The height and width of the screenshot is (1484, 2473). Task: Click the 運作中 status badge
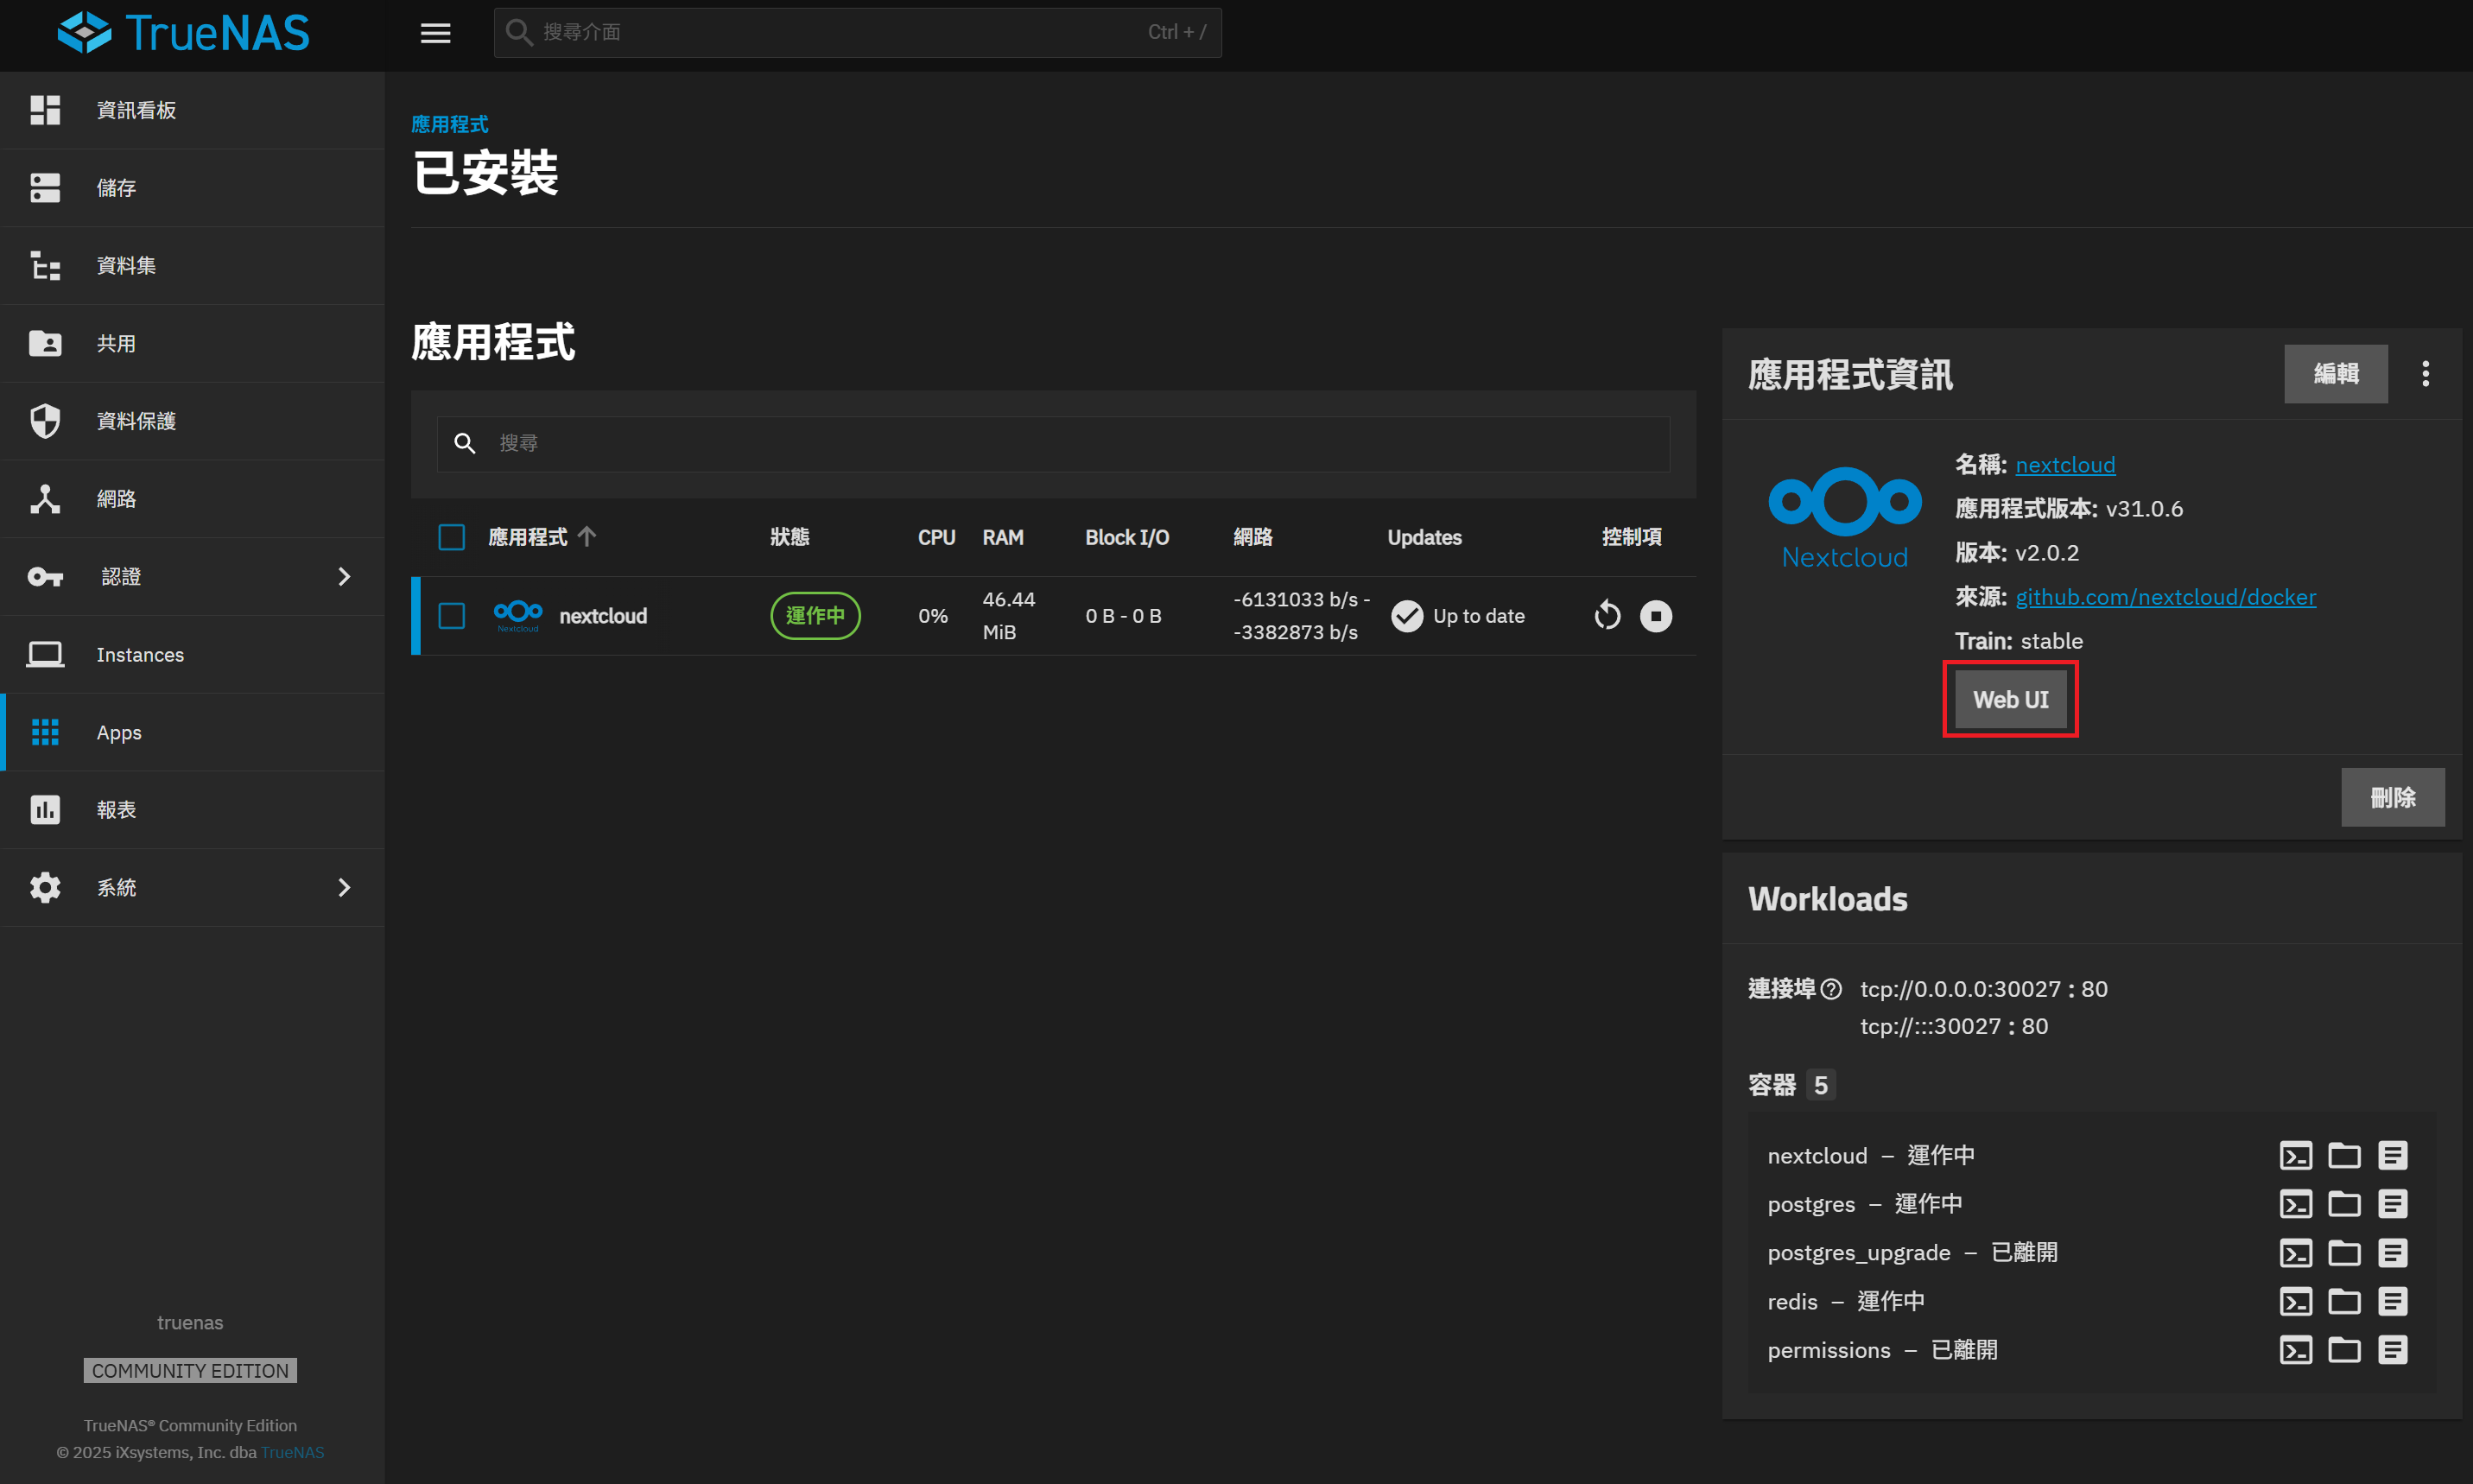(815, 615)
